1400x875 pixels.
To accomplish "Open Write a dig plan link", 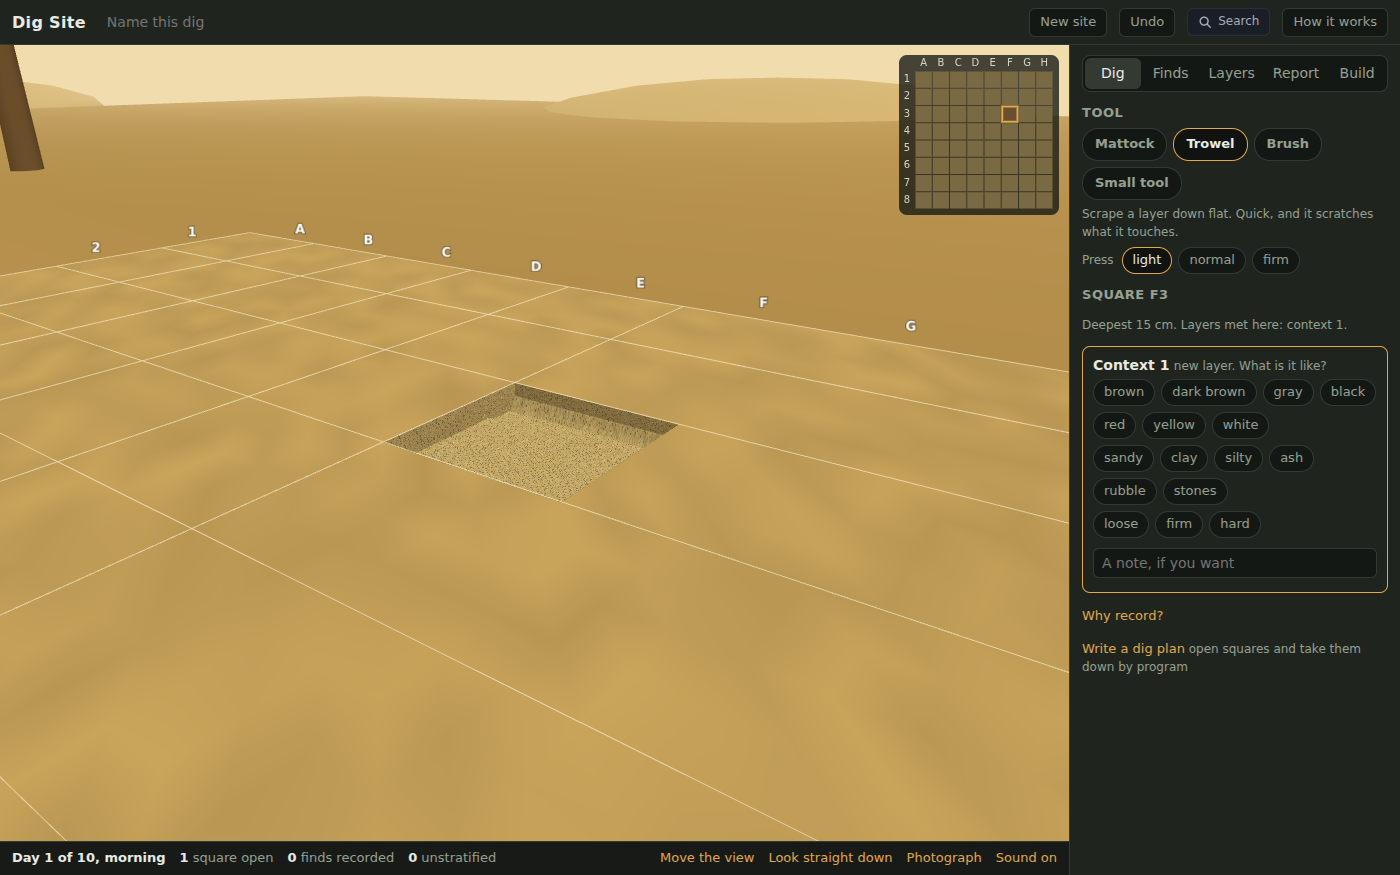I will pyautogui.click(x=1133, y=649).
